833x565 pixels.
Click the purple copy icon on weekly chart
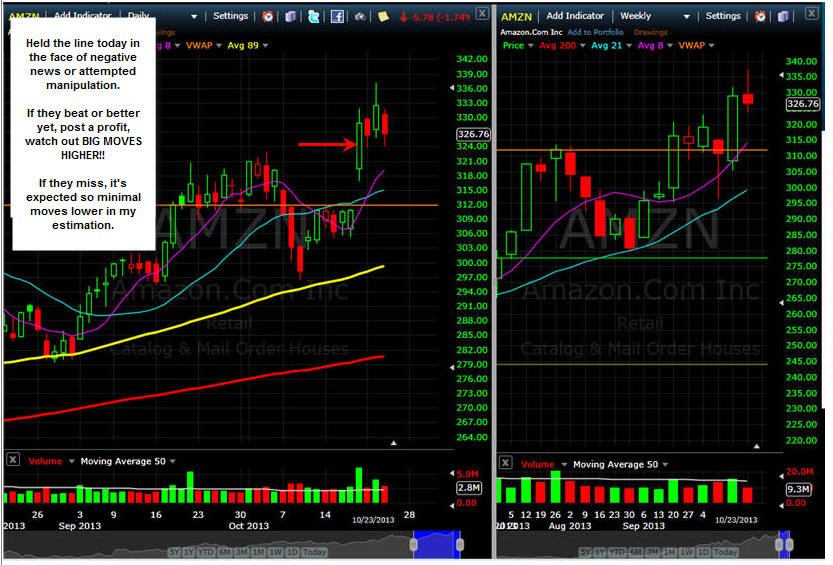click(x=783, y=16)
